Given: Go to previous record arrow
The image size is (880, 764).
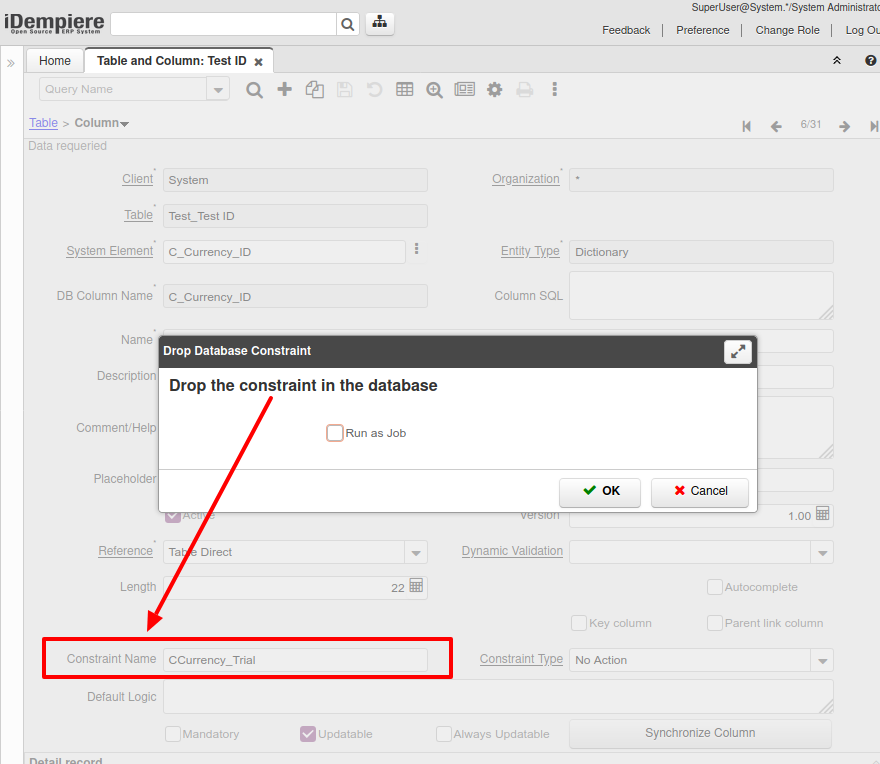Looking at the screenshot, I should click(776, 126).
